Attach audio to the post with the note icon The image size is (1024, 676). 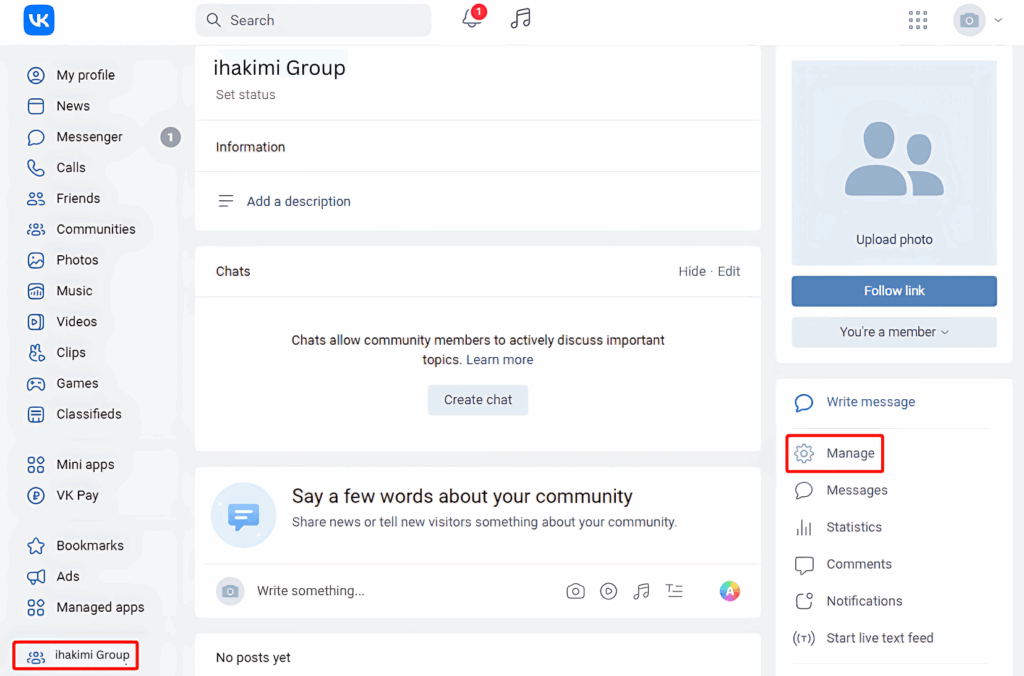pos(642,591)
